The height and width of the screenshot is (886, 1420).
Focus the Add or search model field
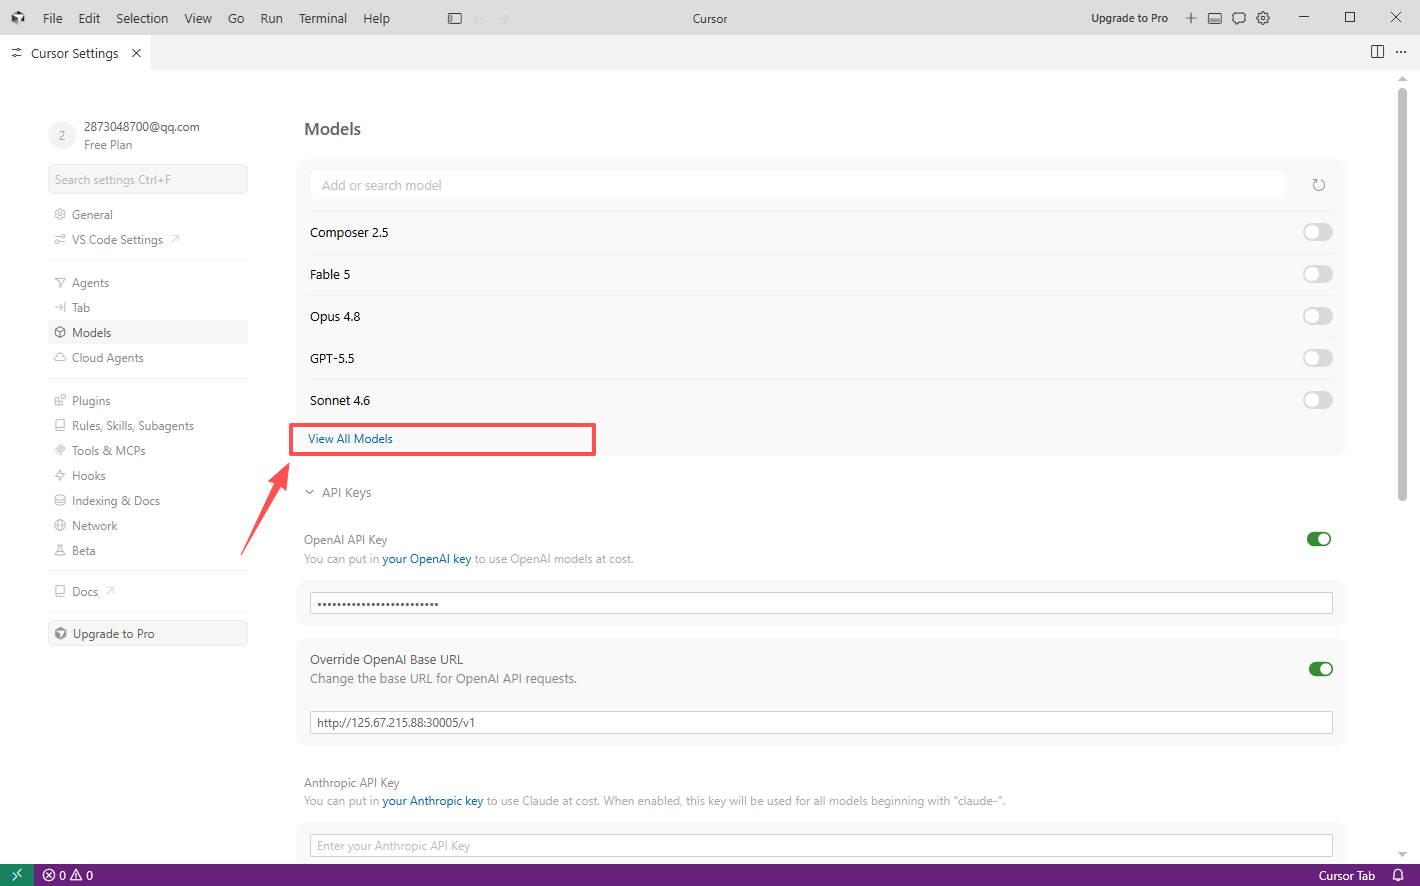[797, 185]
